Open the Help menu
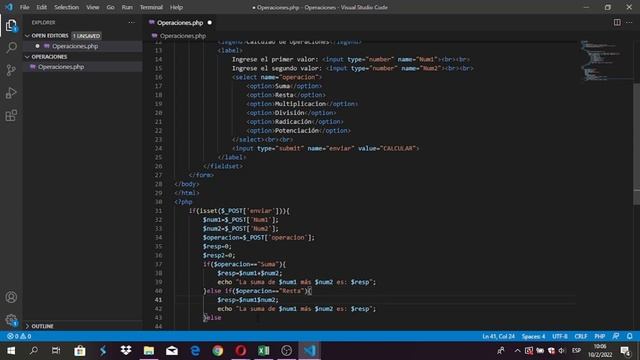The image size is (640, 360). [x=176, y=7]
